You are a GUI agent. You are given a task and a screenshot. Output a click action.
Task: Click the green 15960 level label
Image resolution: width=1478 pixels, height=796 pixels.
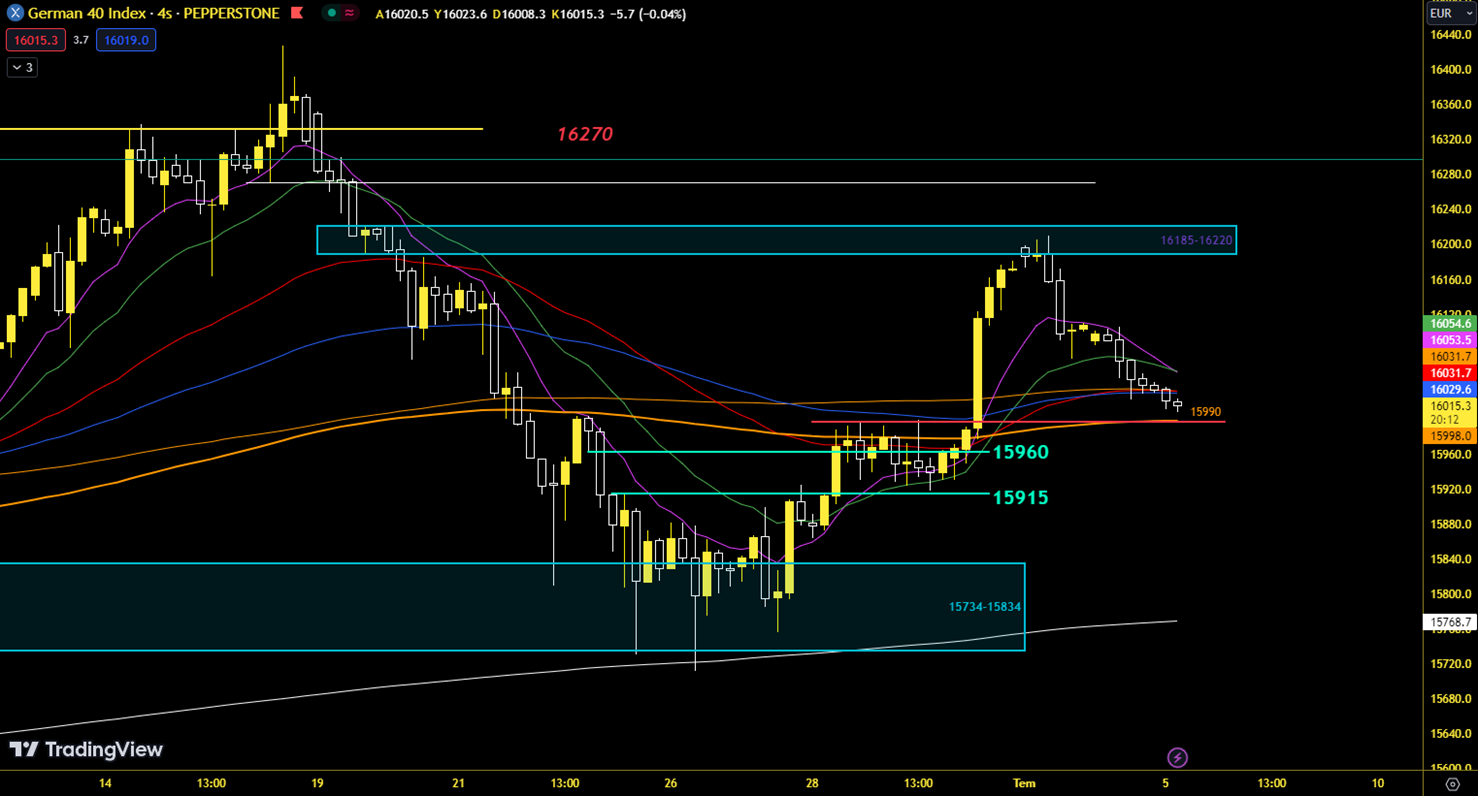click(1020, 452)
